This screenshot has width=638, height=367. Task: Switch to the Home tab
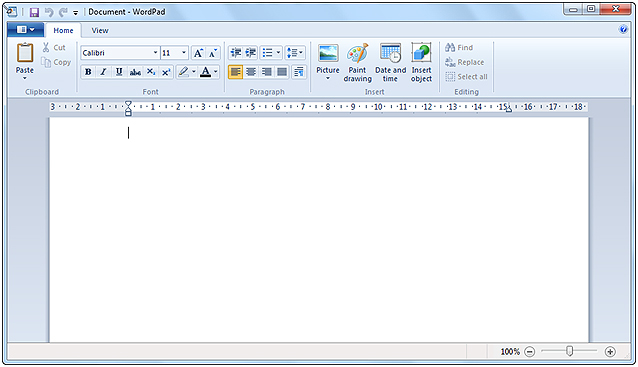click(x=63, y=31)
